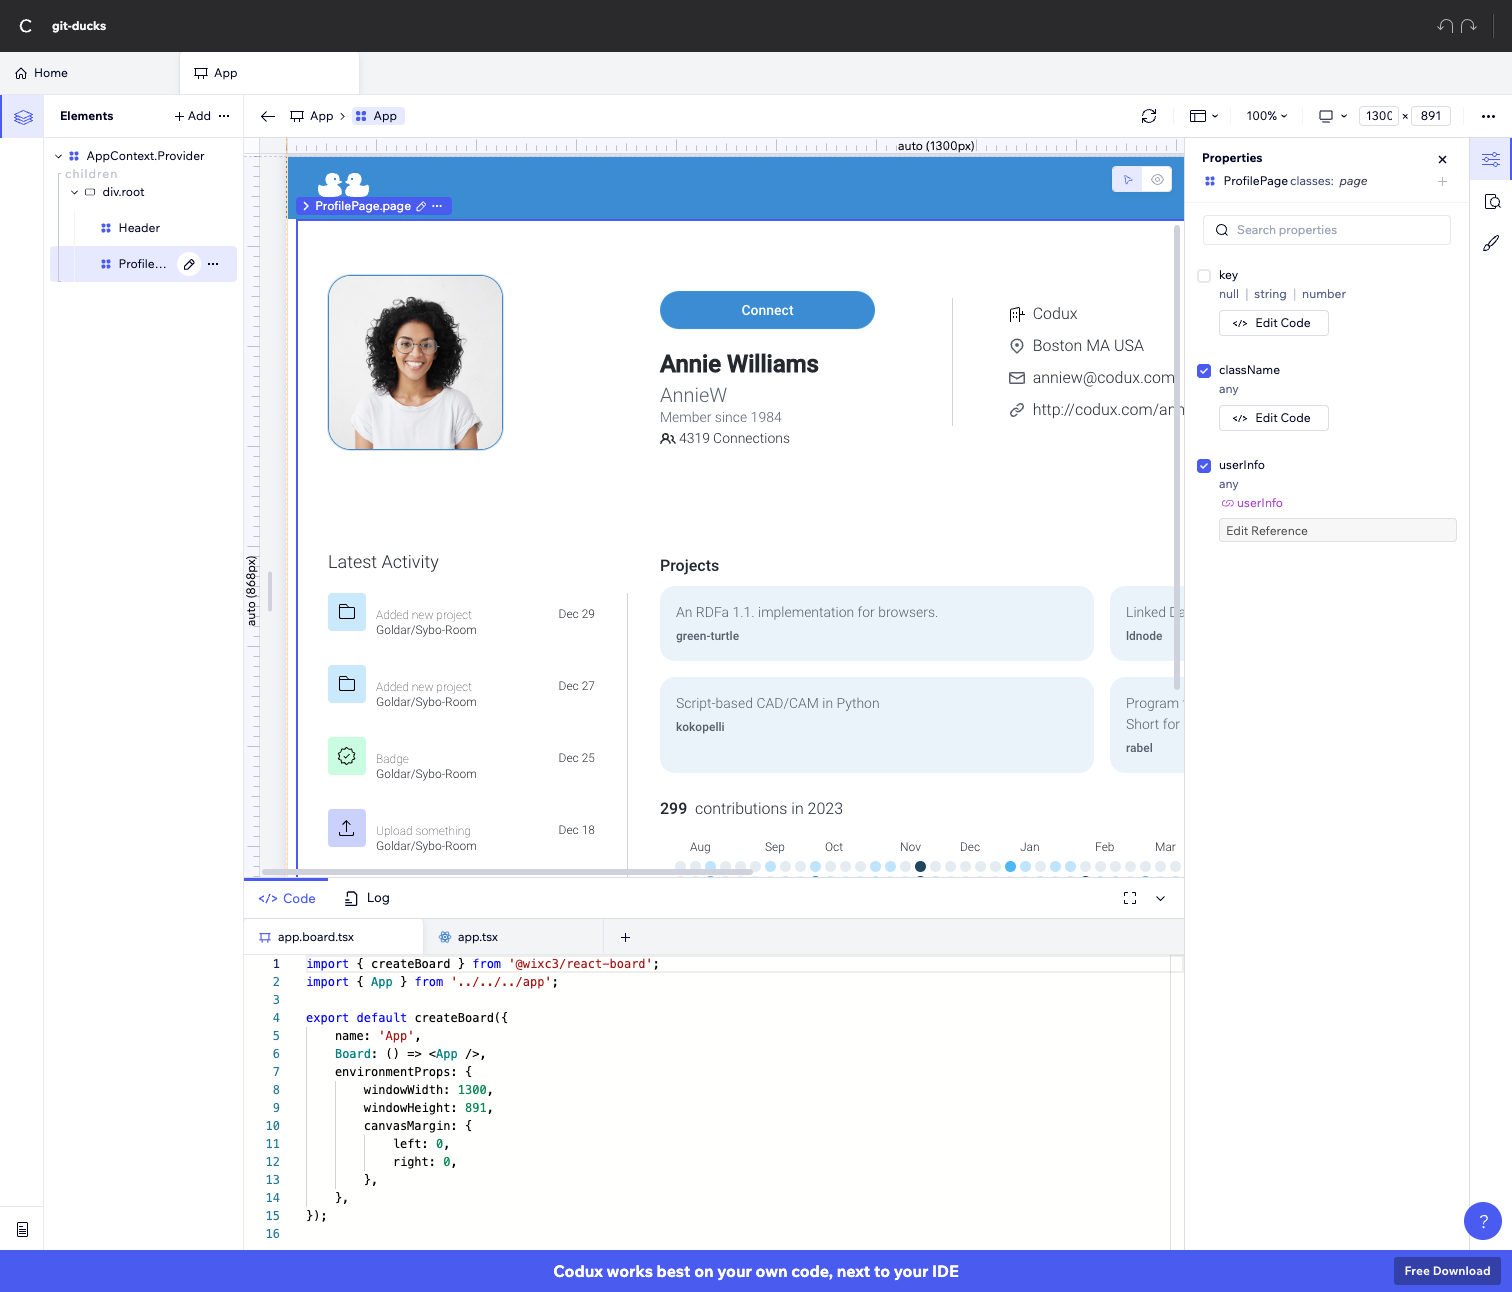Viewport: 1512px width, 1292px height.
Task: Expand the ProfilePage.page tag chevron
Action: coord(306,206)
